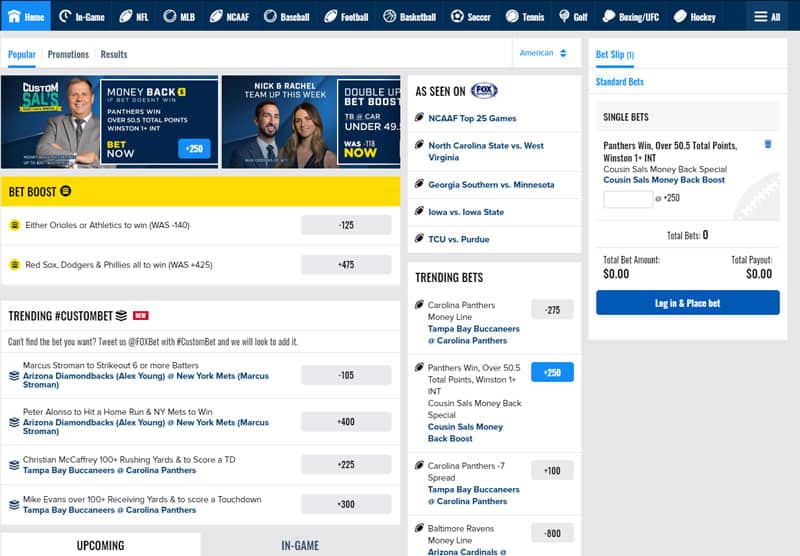Open the Tennis ball icon
This screenshot has width=800, height=556.
click(x=512, y=16)
